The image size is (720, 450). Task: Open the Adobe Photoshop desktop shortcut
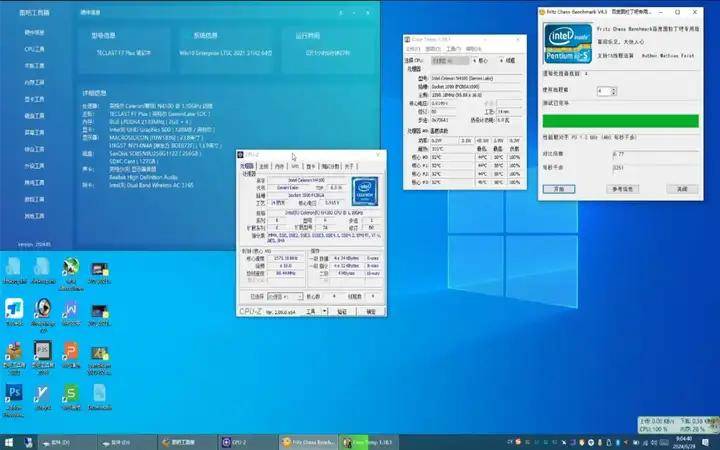coord(14,399)
